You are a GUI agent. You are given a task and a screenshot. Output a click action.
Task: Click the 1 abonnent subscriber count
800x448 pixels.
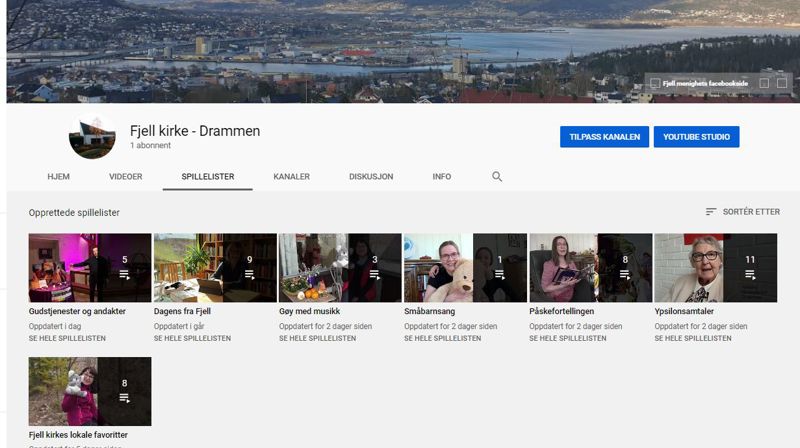point(151,145)
